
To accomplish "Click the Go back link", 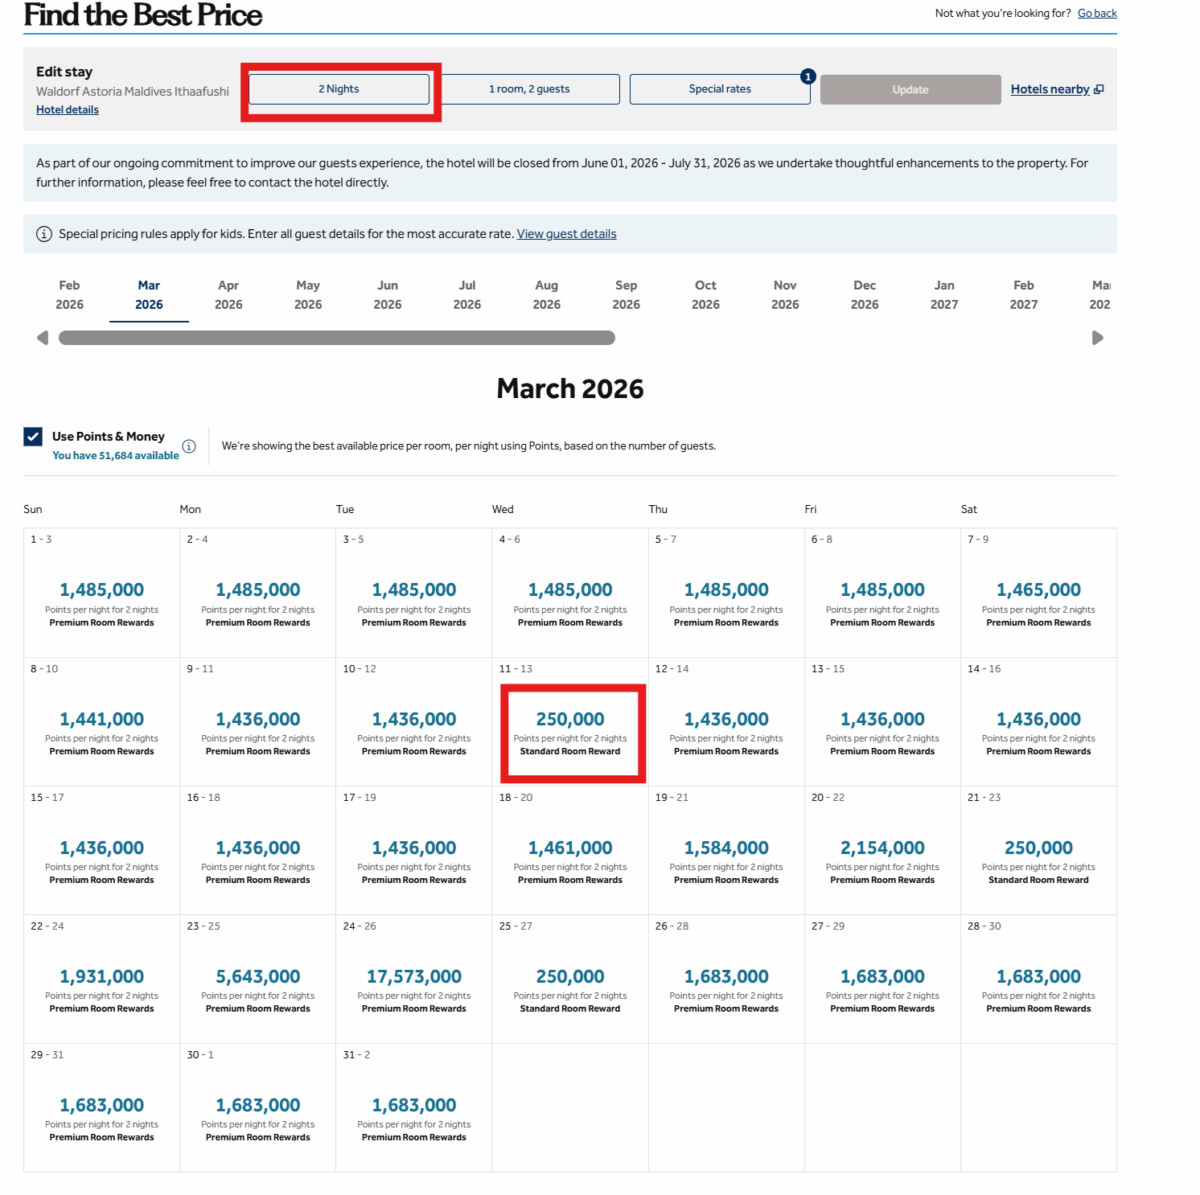I will (x=1097, y=13).
